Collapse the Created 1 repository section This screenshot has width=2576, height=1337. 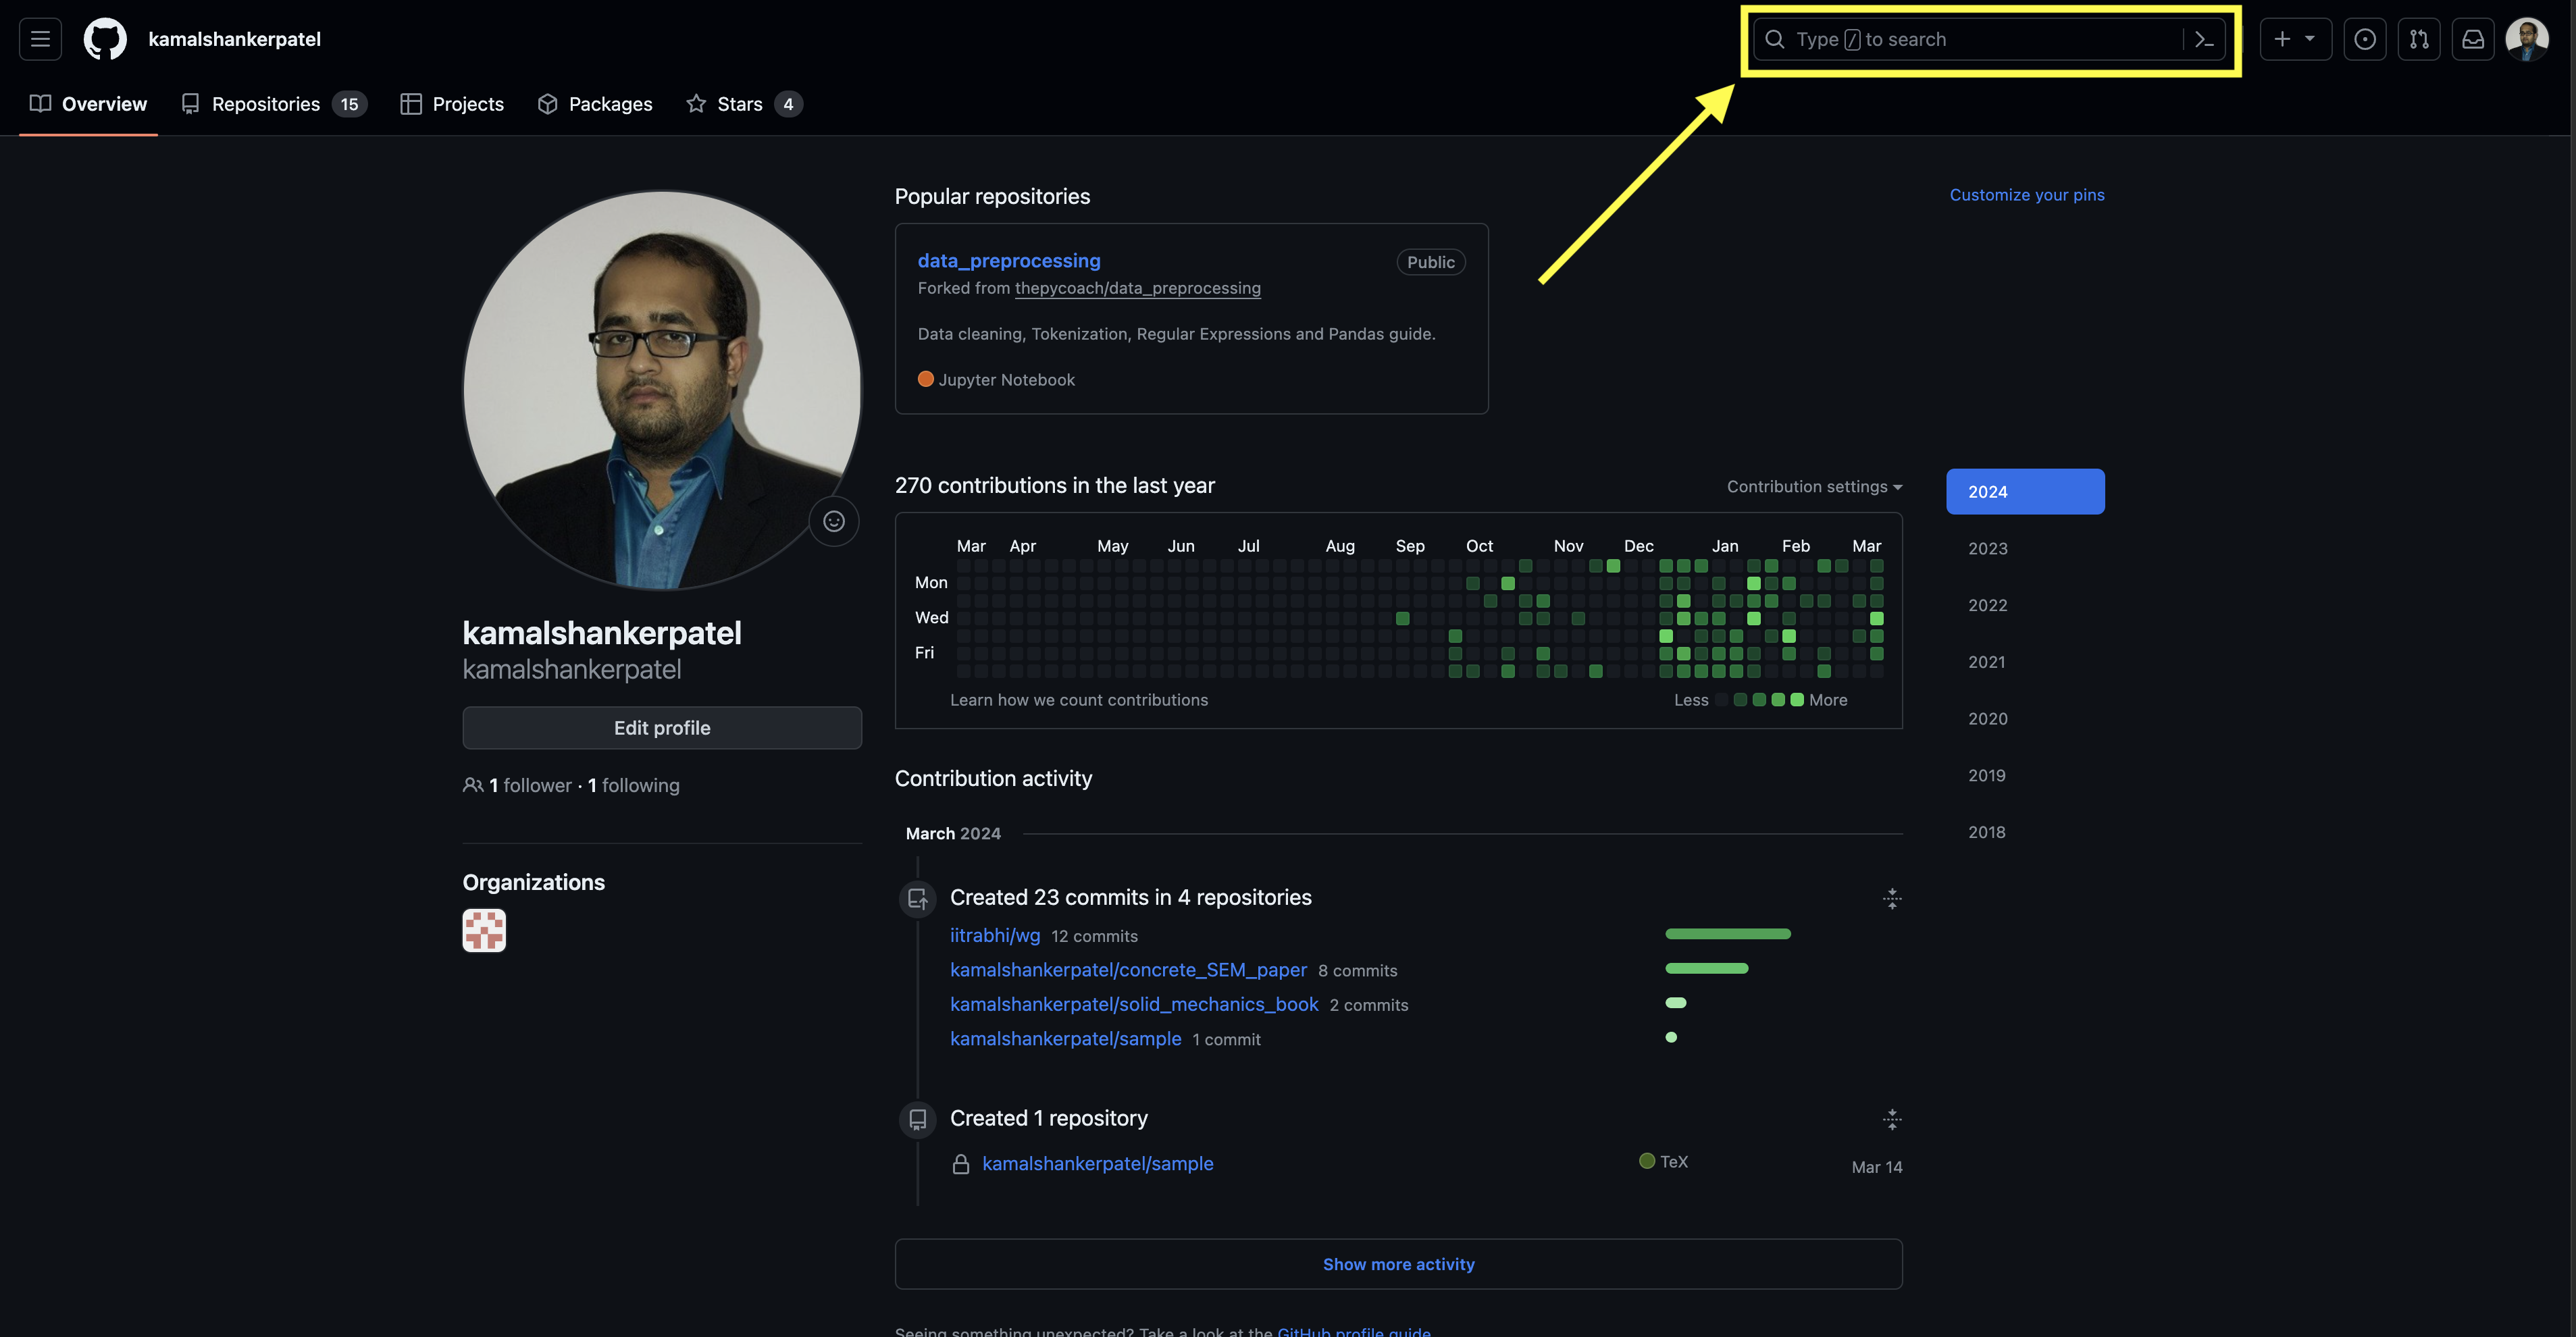coord(1892,1119)
